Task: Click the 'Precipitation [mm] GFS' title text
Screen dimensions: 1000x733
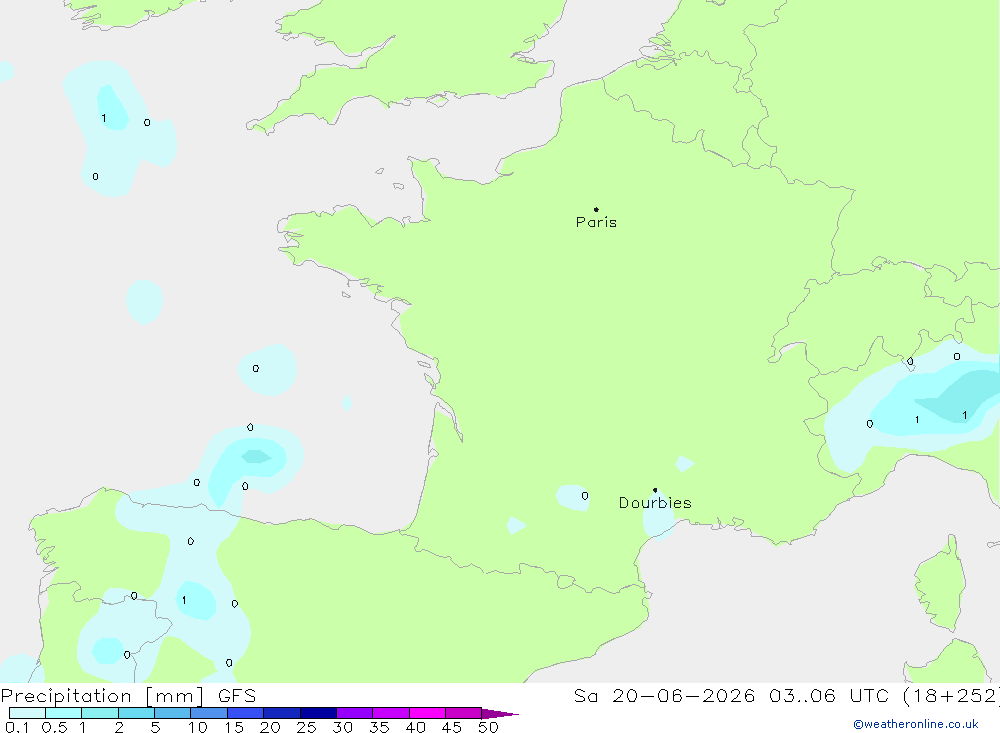Action: [128, 696]
